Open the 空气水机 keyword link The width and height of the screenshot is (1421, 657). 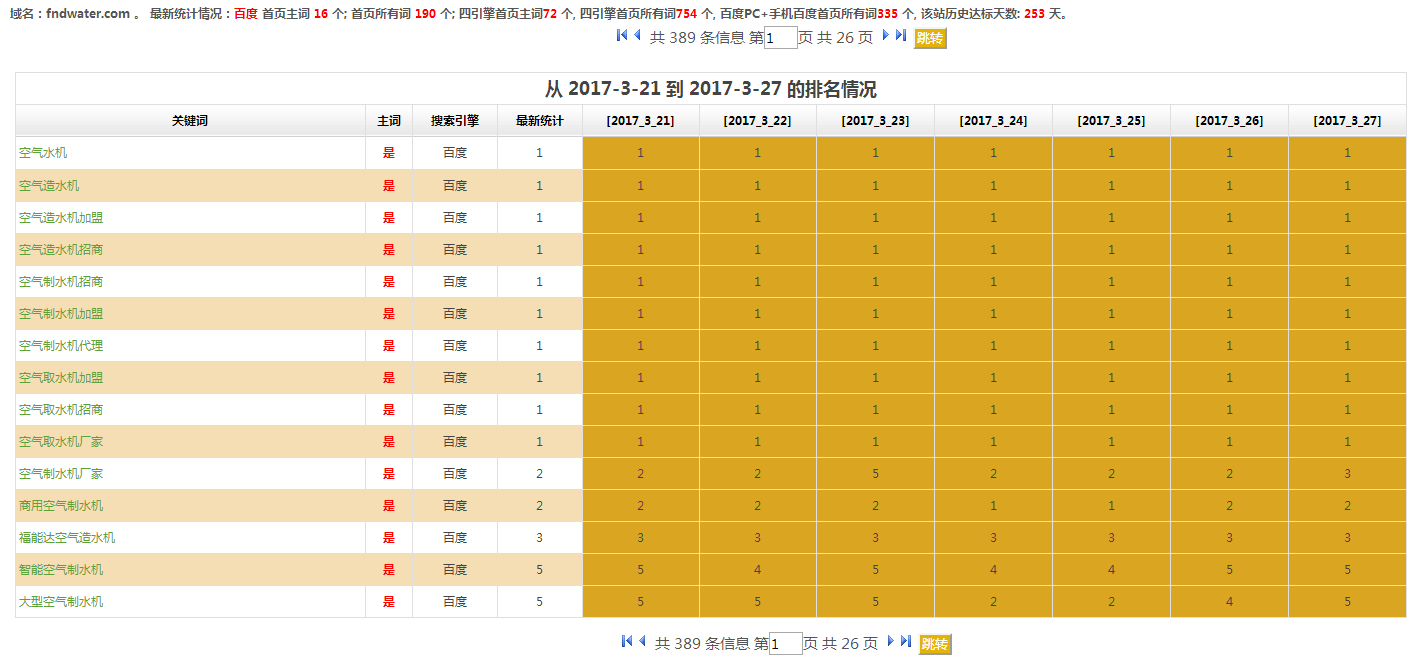coord(43,153)
